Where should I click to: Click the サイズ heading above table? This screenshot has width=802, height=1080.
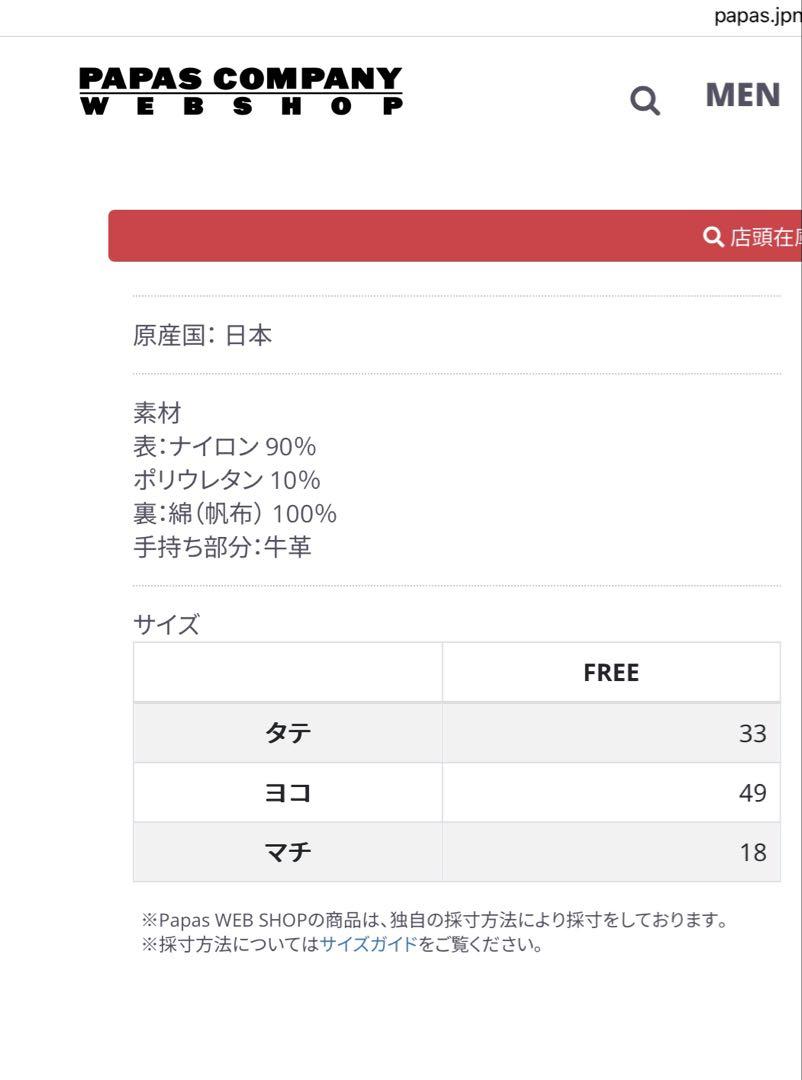(166, 625)
